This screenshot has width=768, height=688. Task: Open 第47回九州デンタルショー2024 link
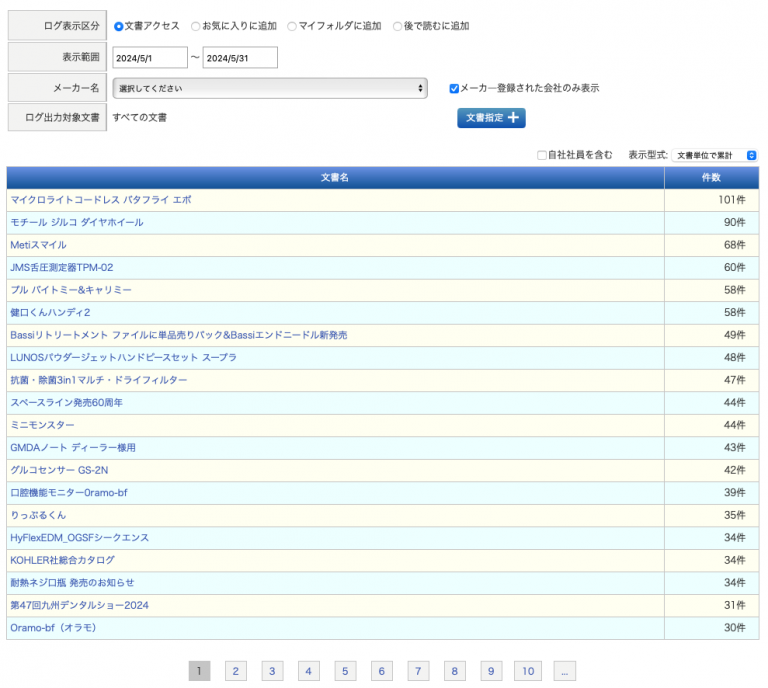tap(79, 605)
